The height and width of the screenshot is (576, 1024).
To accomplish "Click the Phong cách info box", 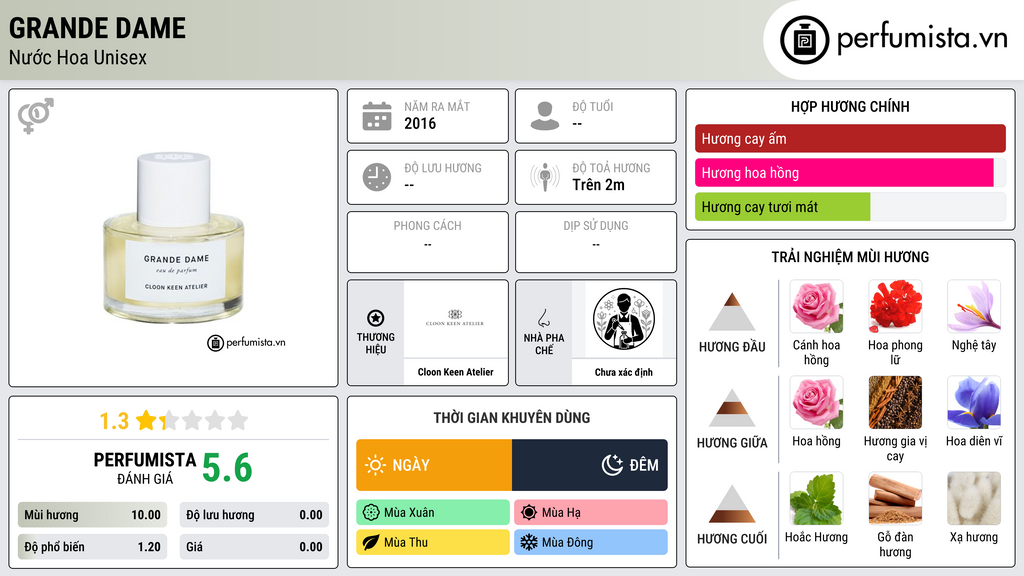I will tap(428, 242).
